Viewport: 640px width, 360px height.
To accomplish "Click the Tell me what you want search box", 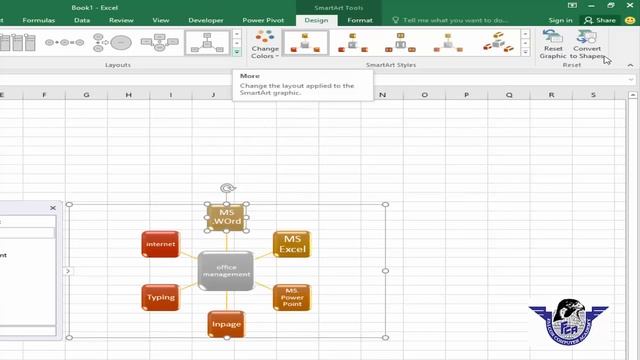I will click(451, 20).
